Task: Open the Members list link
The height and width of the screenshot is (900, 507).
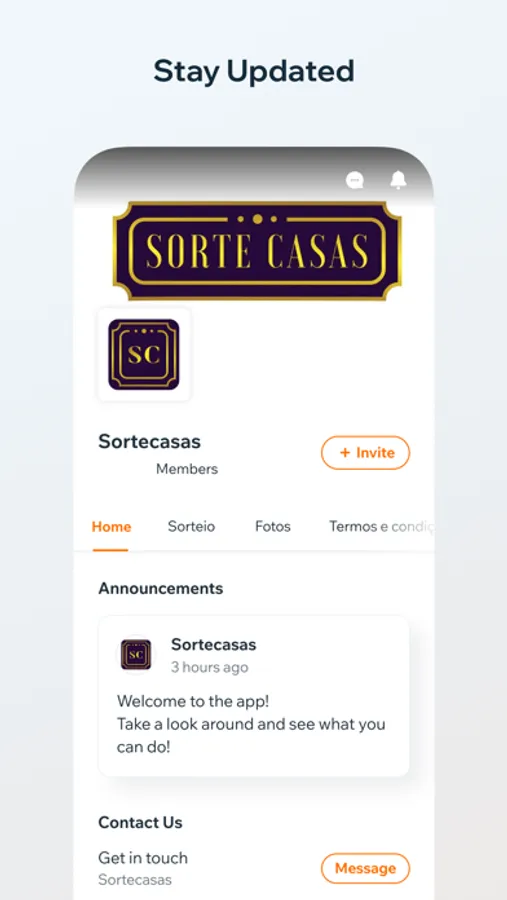Action: pyautogui.click(x=187, y=469)
